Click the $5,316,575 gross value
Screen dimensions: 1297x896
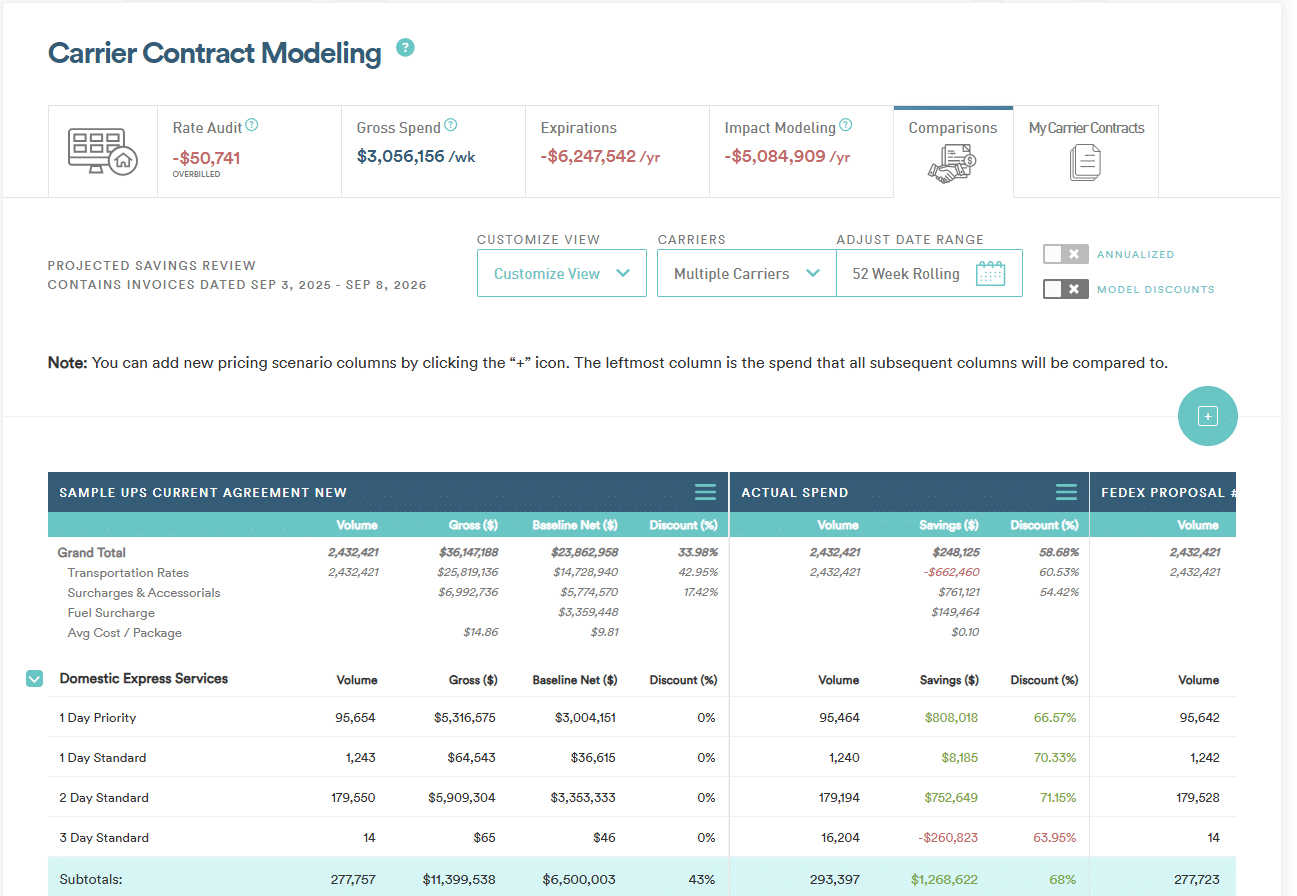pos(464,718)
